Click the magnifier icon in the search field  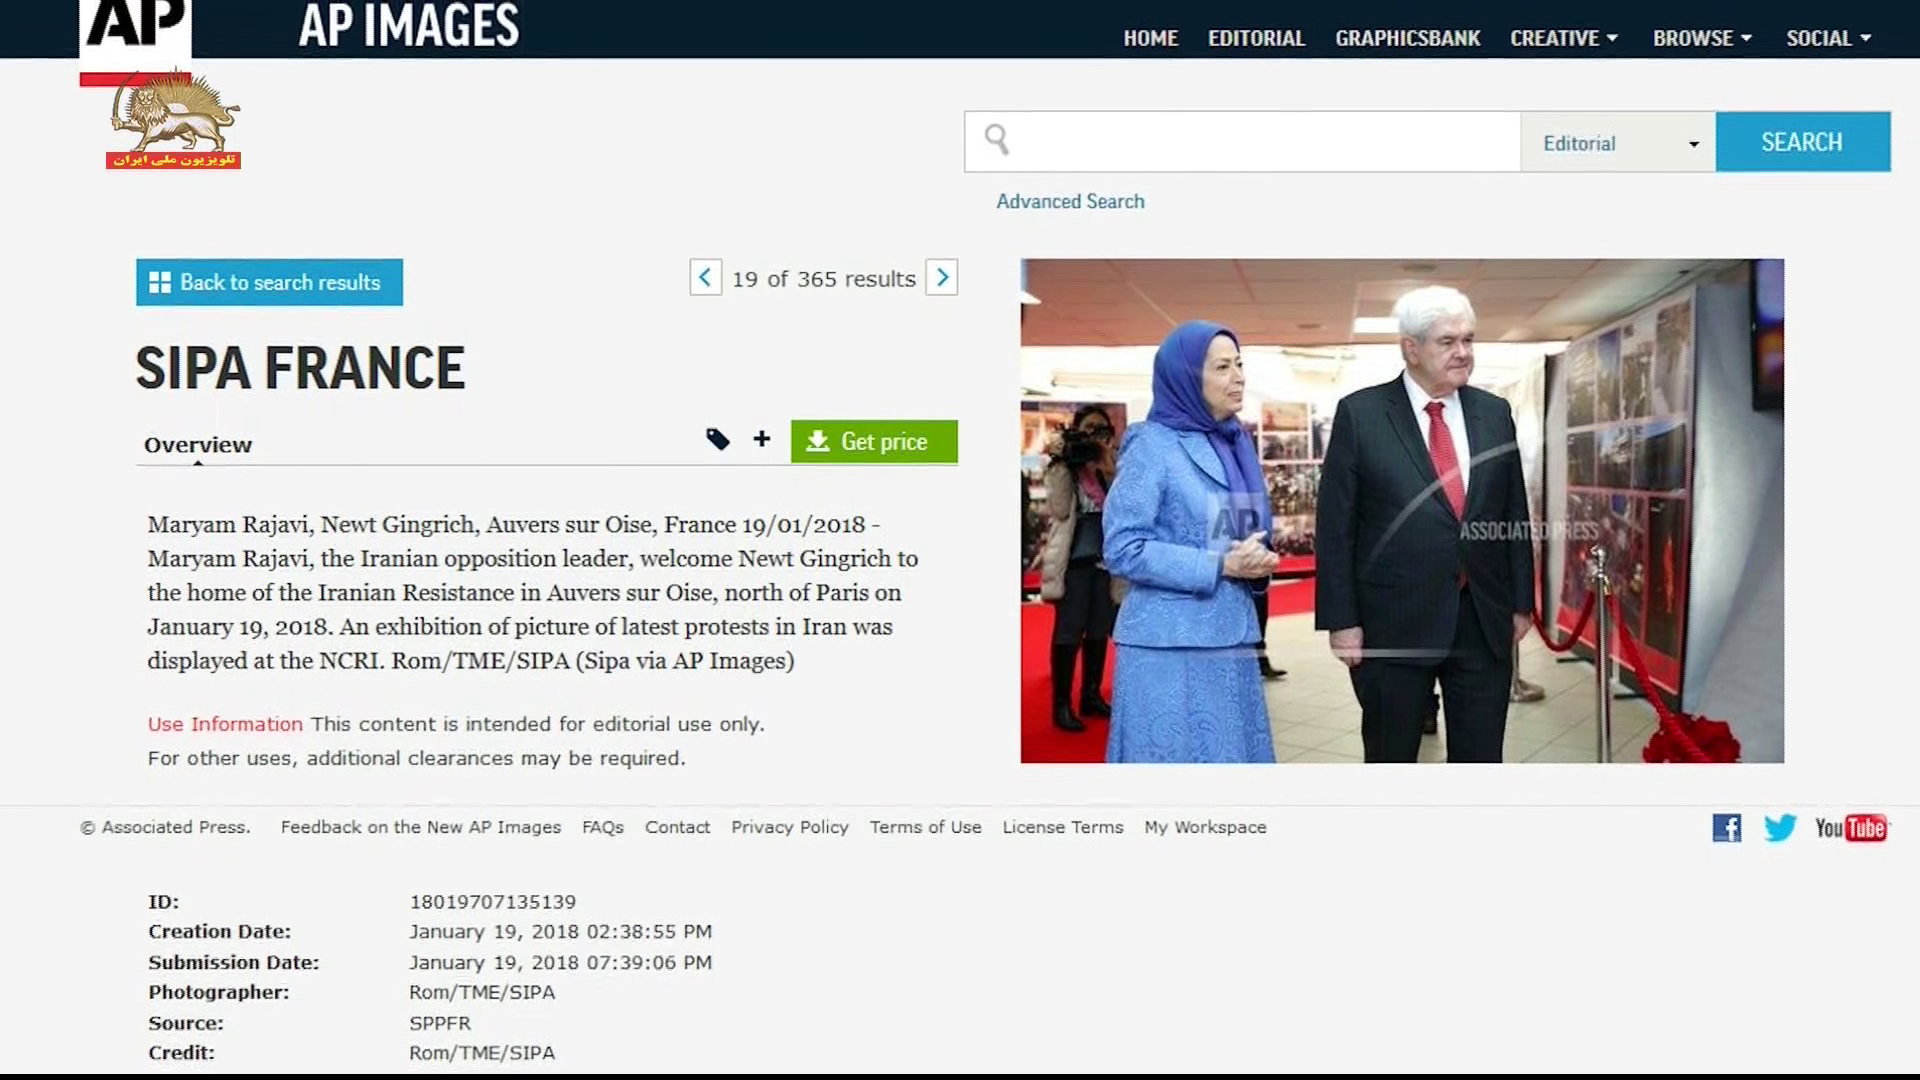coord(996,140)
